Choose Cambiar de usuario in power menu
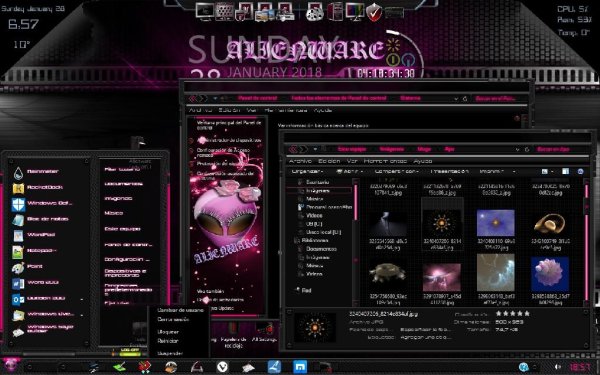This screenshot has width=600, height=375. coord(180,310)
